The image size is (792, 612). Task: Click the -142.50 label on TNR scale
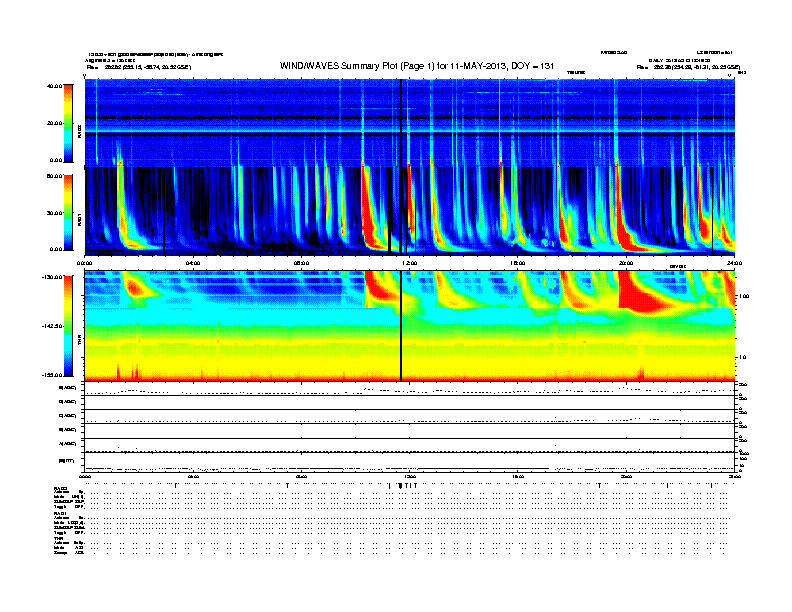click(x=52, y=326)
